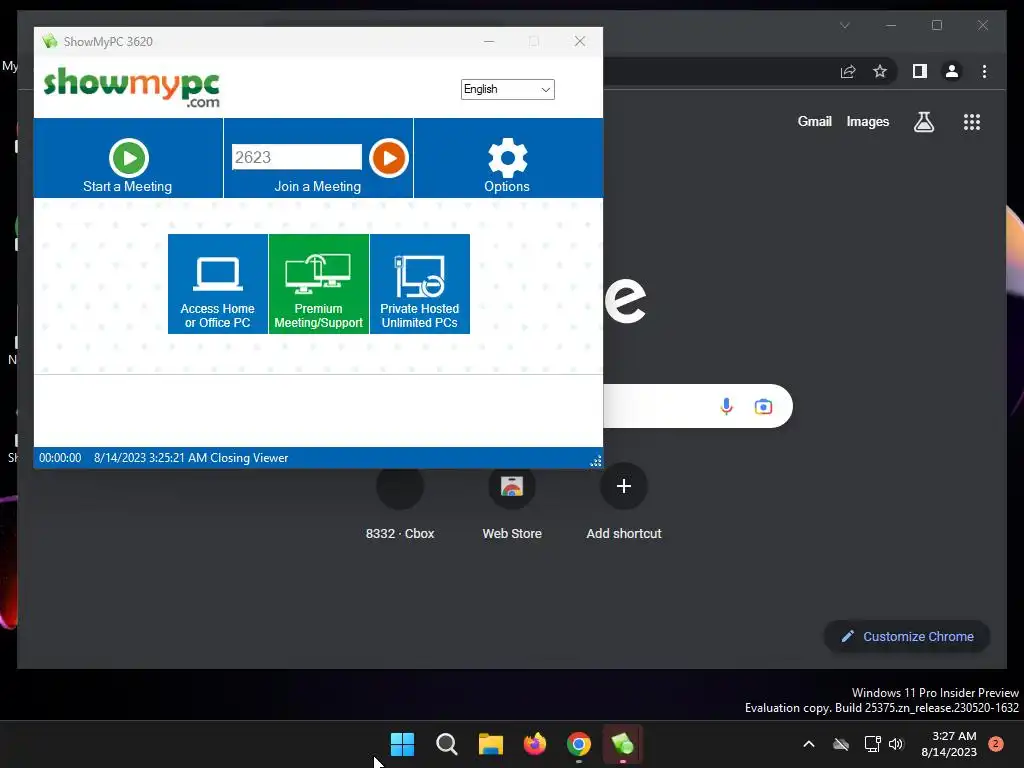Viewport: 1024px width, 768px height.
Task: Click the ShowMyPC window resize grip
Action: (x=596, y=461)
